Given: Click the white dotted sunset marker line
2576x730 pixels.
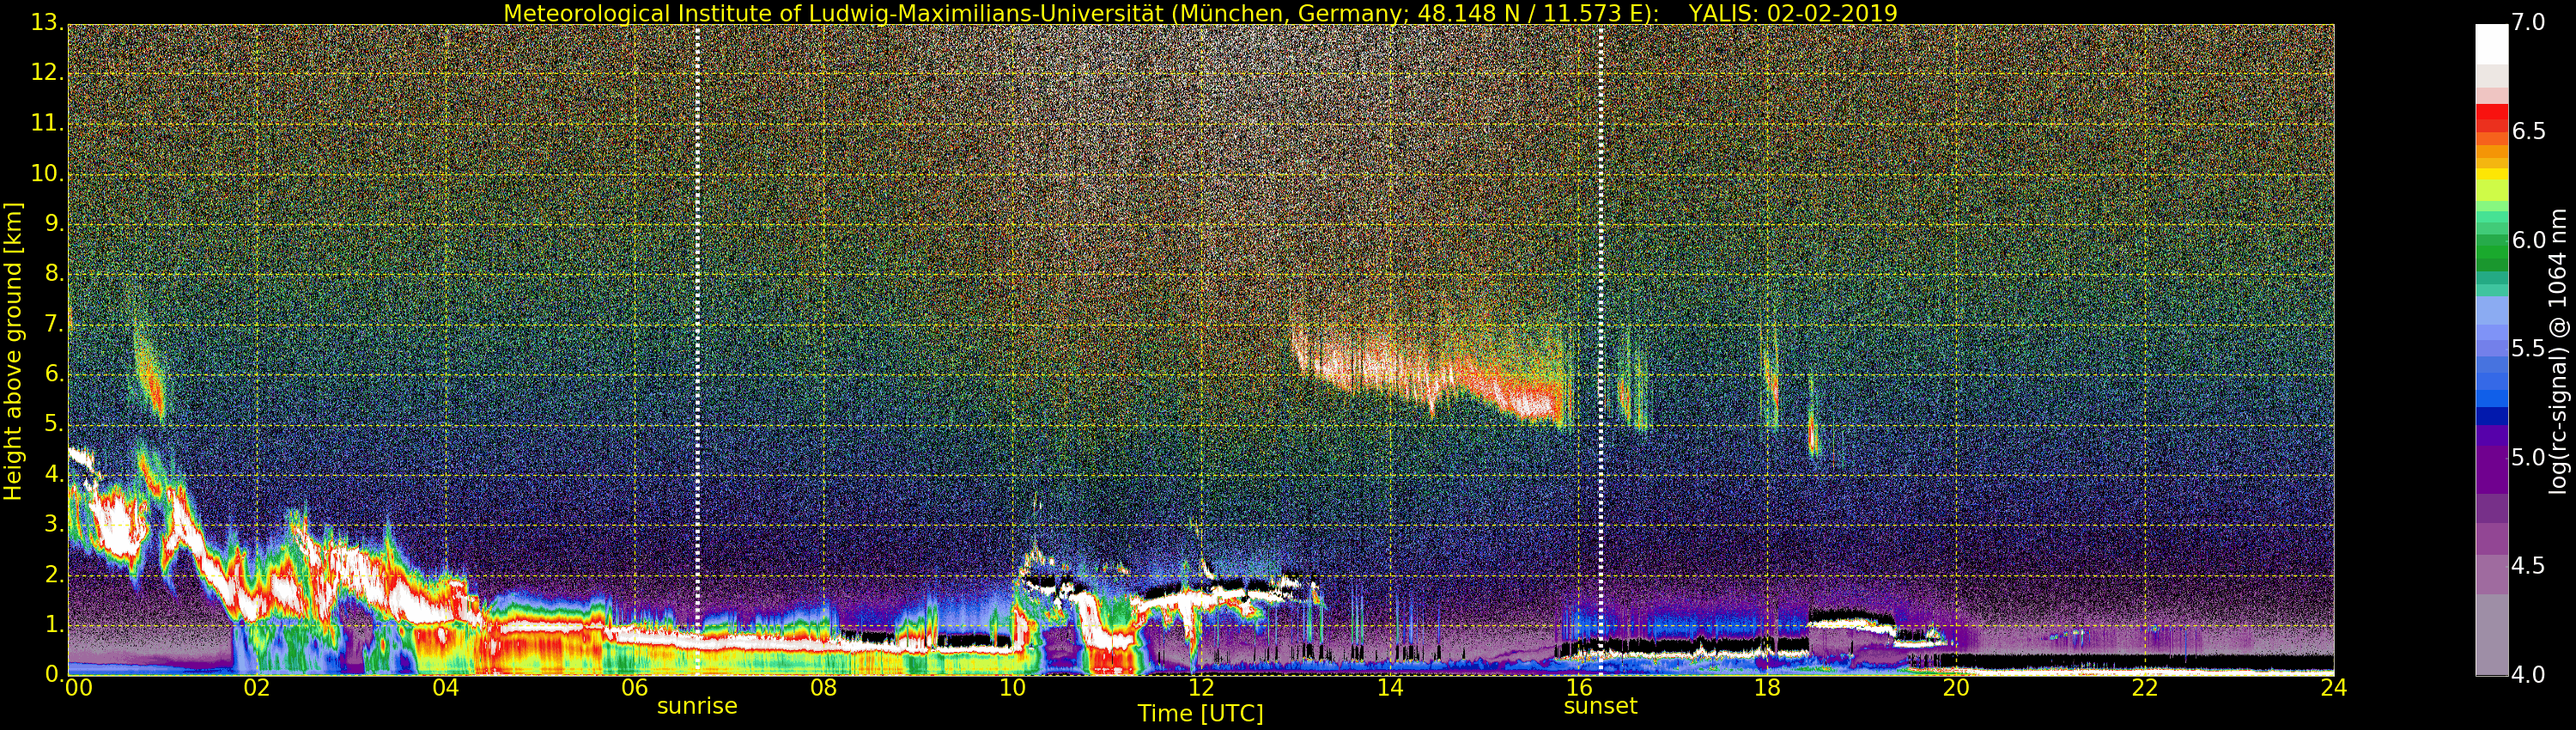Looking at the screenshot, I should coord(1601,350).
